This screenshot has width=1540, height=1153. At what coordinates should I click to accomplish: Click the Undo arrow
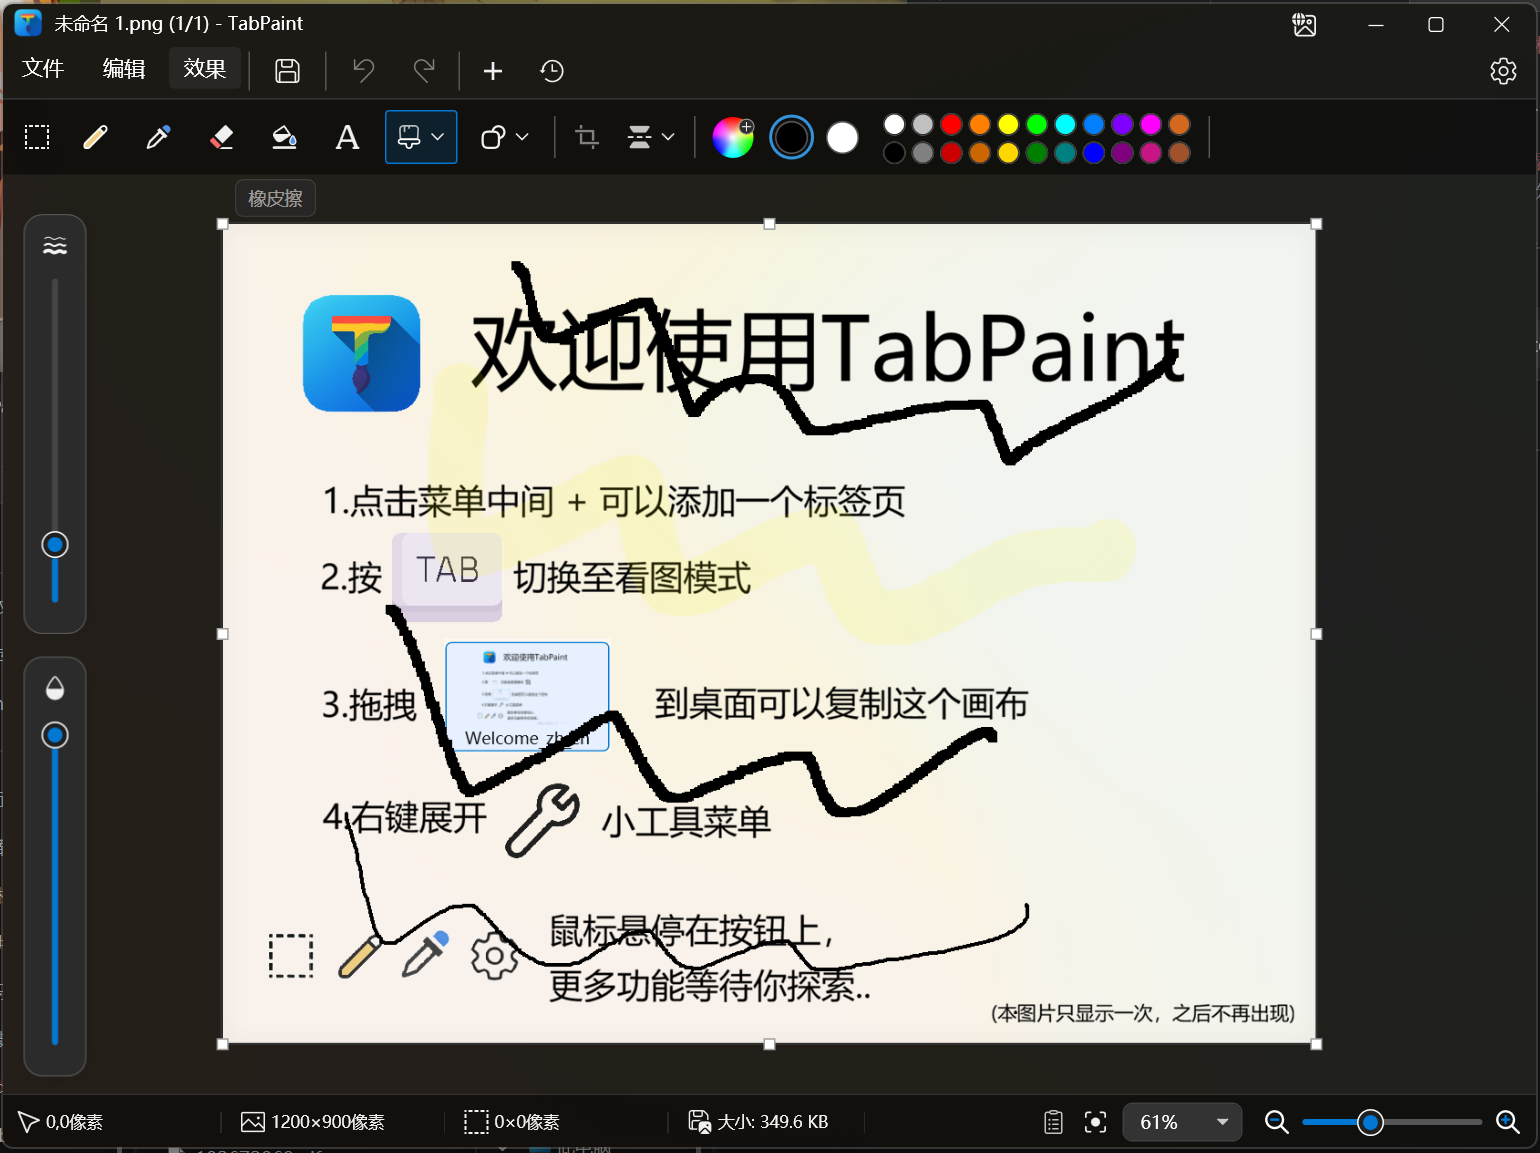[362, 71]
